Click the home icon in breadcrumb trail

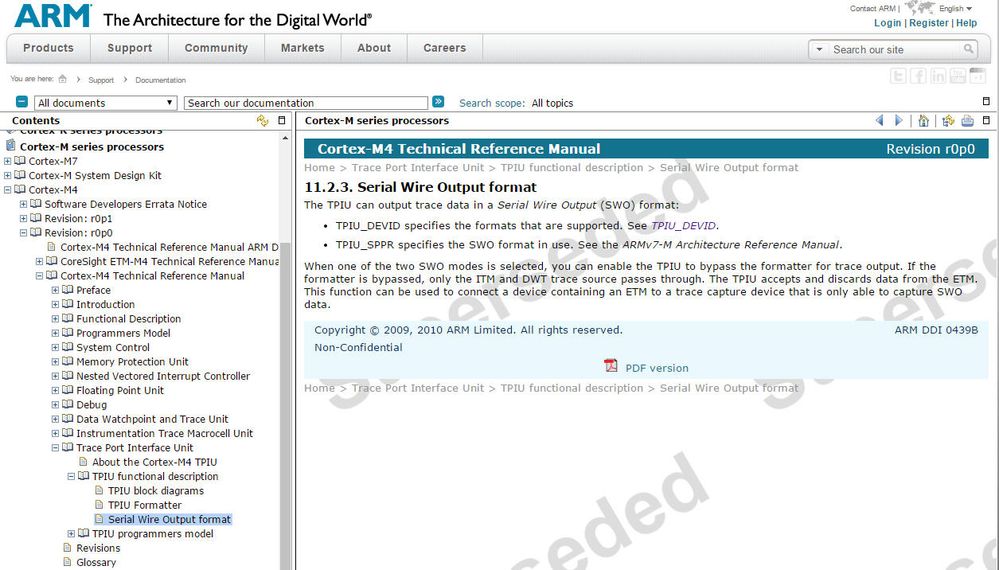[62, 79]
